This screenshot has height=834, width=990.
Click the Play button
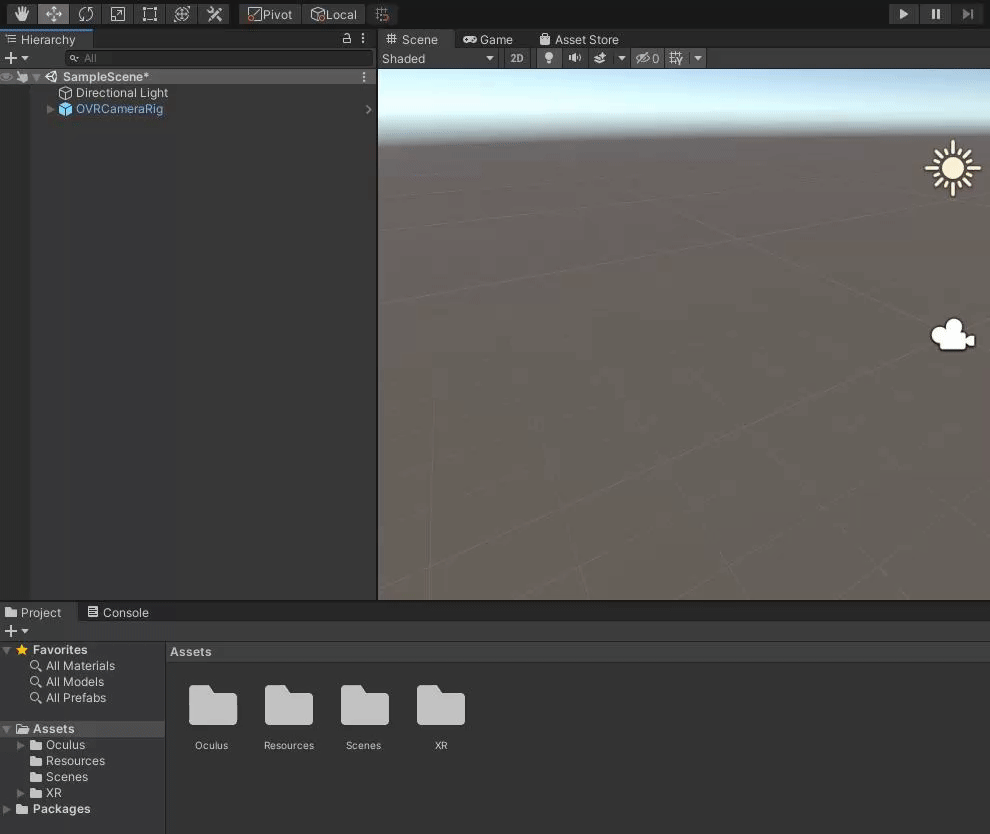[x=904, y=14]
